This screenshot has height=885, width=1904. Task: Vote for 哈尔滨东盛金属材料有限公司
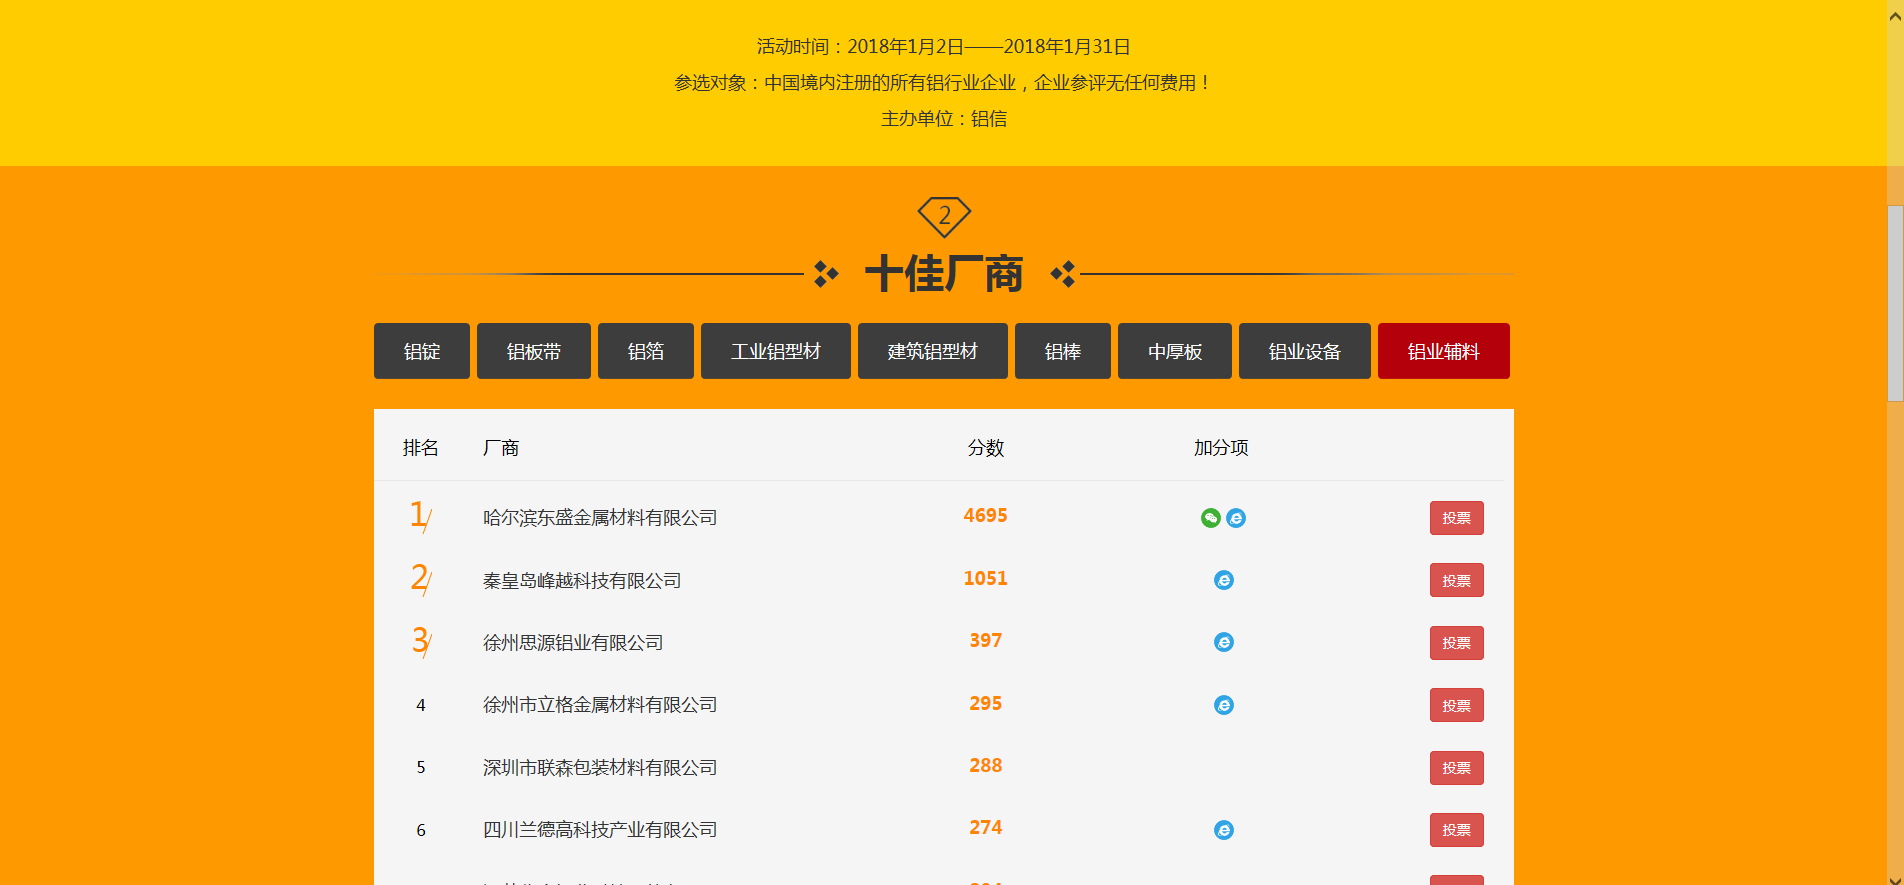tap(1456, 518)
